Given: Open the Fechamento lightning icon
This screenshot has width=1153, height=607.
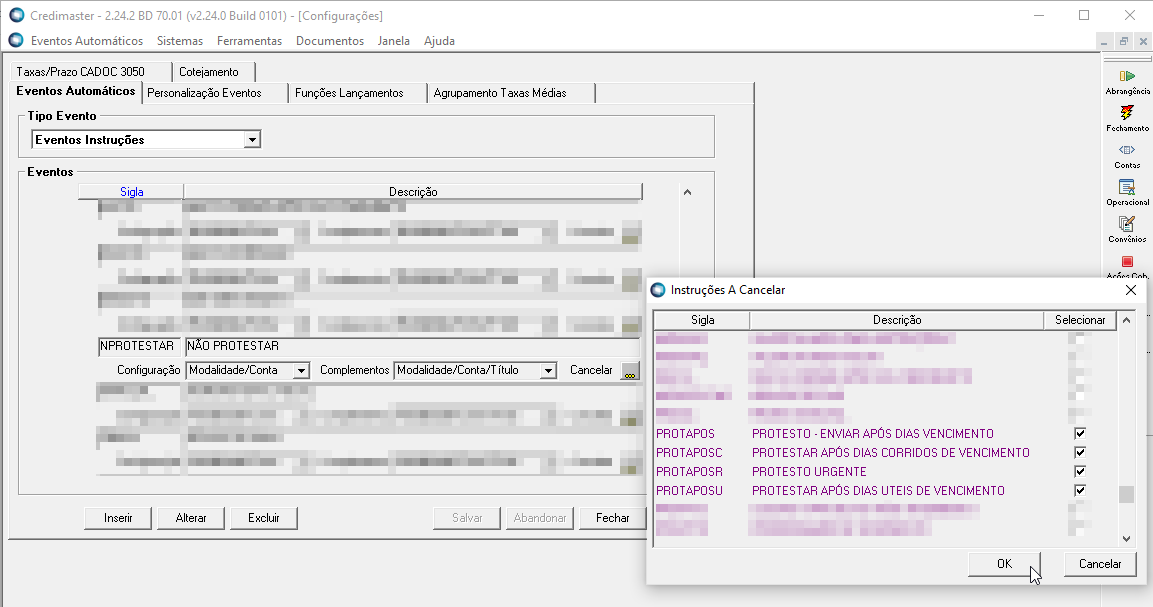Looking at the screenshot, I should (x=1127, y=118).
